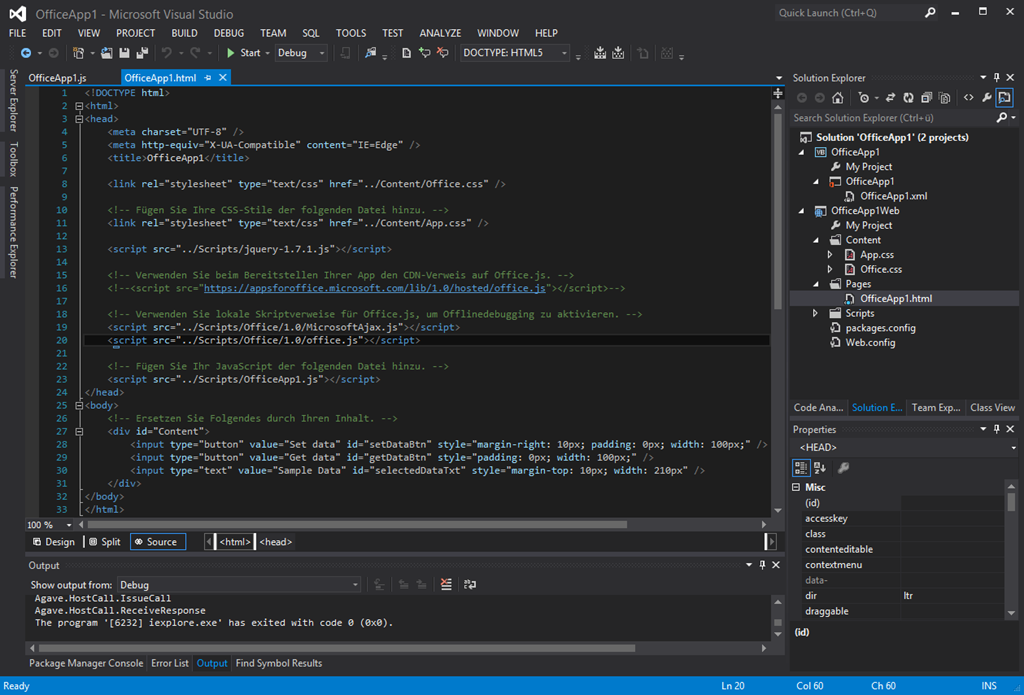Click Clear All icon in Output panel
Viewport: 1024px width, 695px height.
446,585
